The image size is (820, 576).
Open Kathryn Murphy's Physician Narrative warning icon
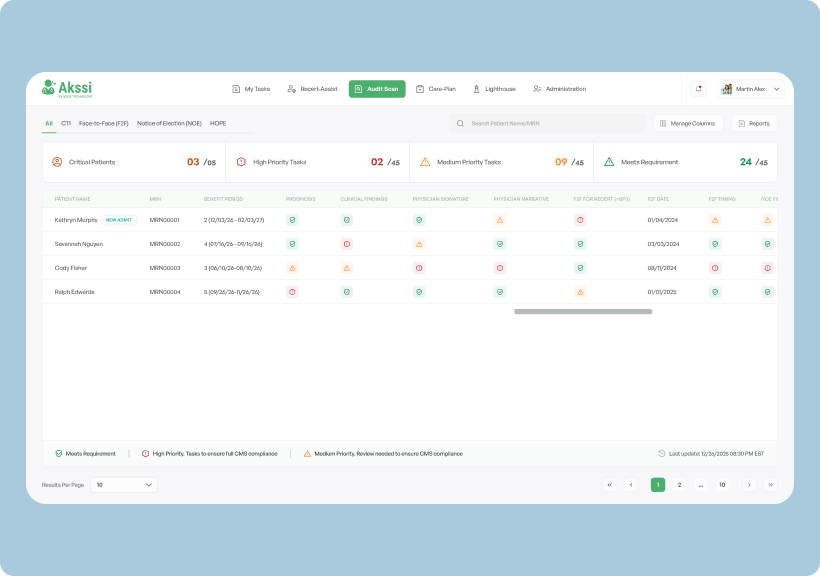(500, 220)
